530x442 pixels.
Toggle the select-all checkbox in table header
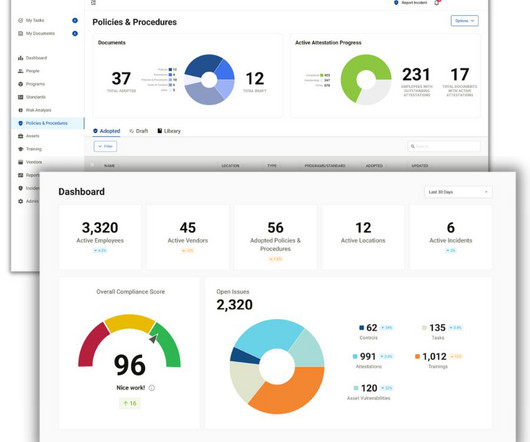92,165
